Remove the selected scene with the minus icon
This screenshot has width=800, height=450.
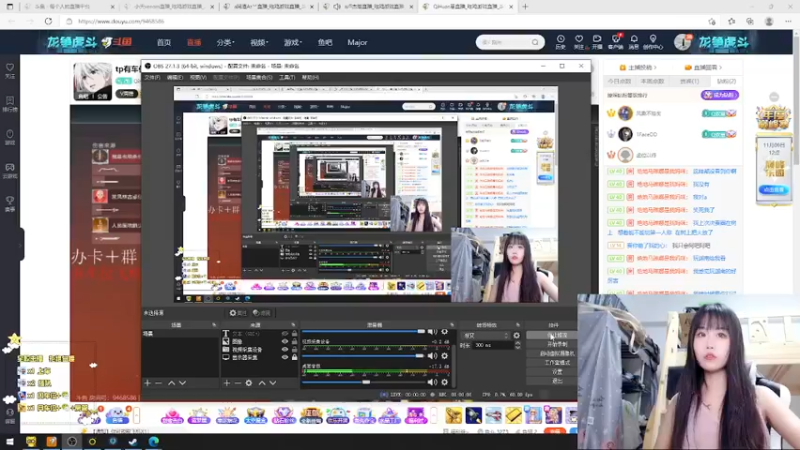pyautogui.click(x=159, y=383)
